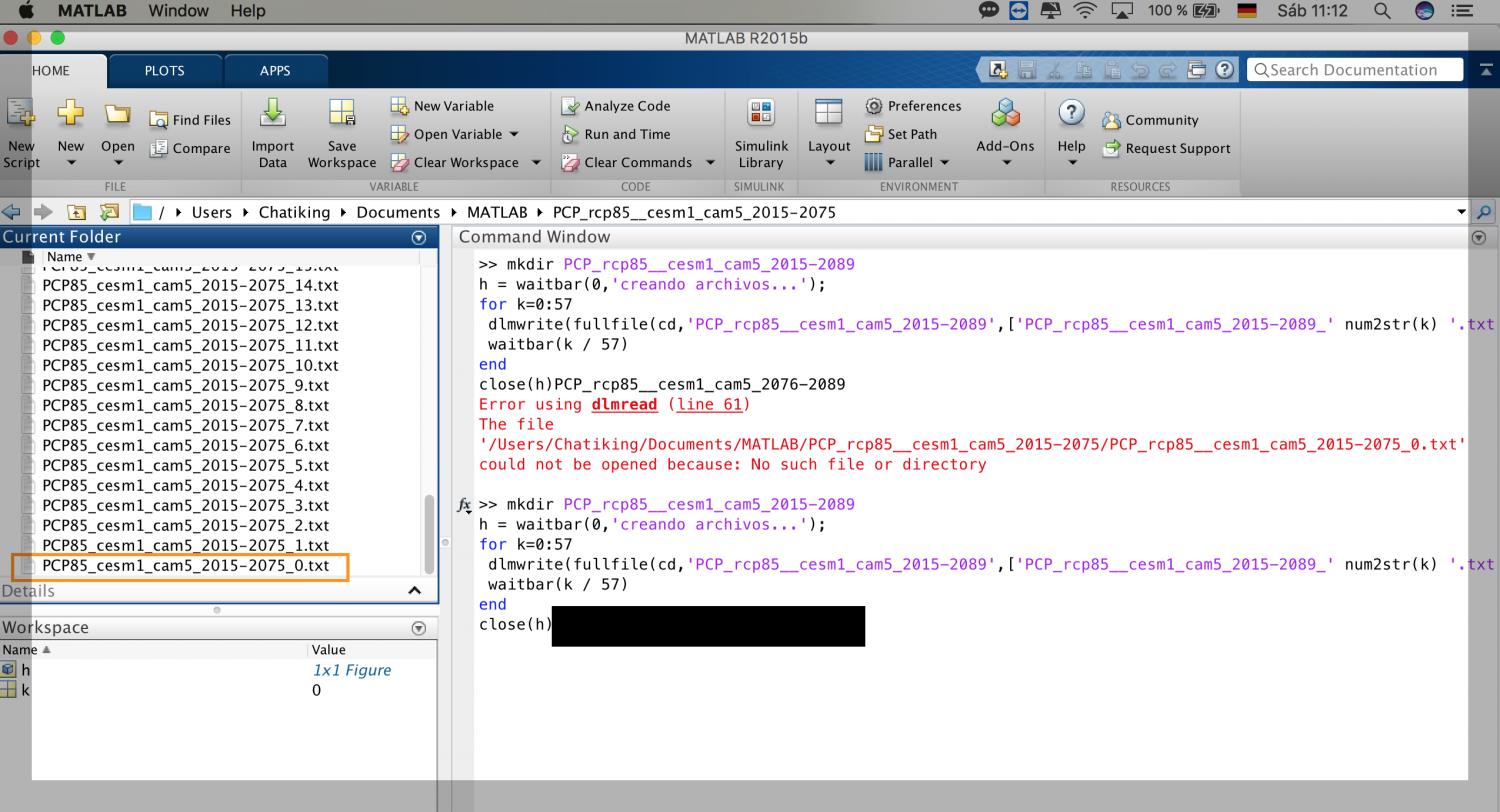This screenshot has width=1500, height=812.
Task: Click Request Support
Action: pos(1166,148)
